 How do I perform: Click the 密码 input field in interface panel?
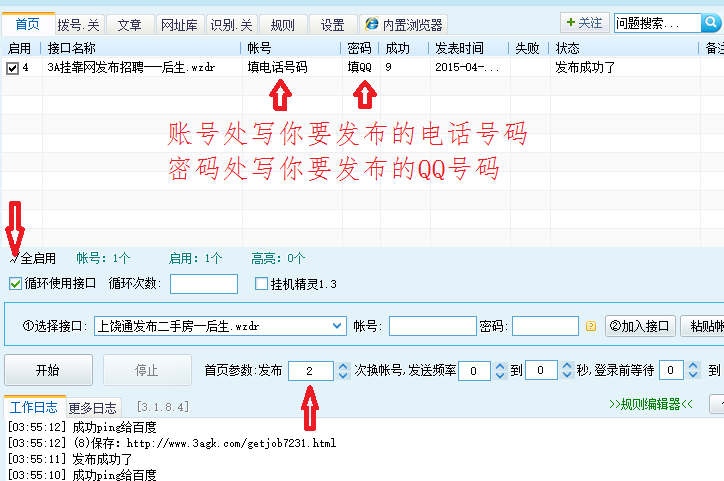[545, 326]
